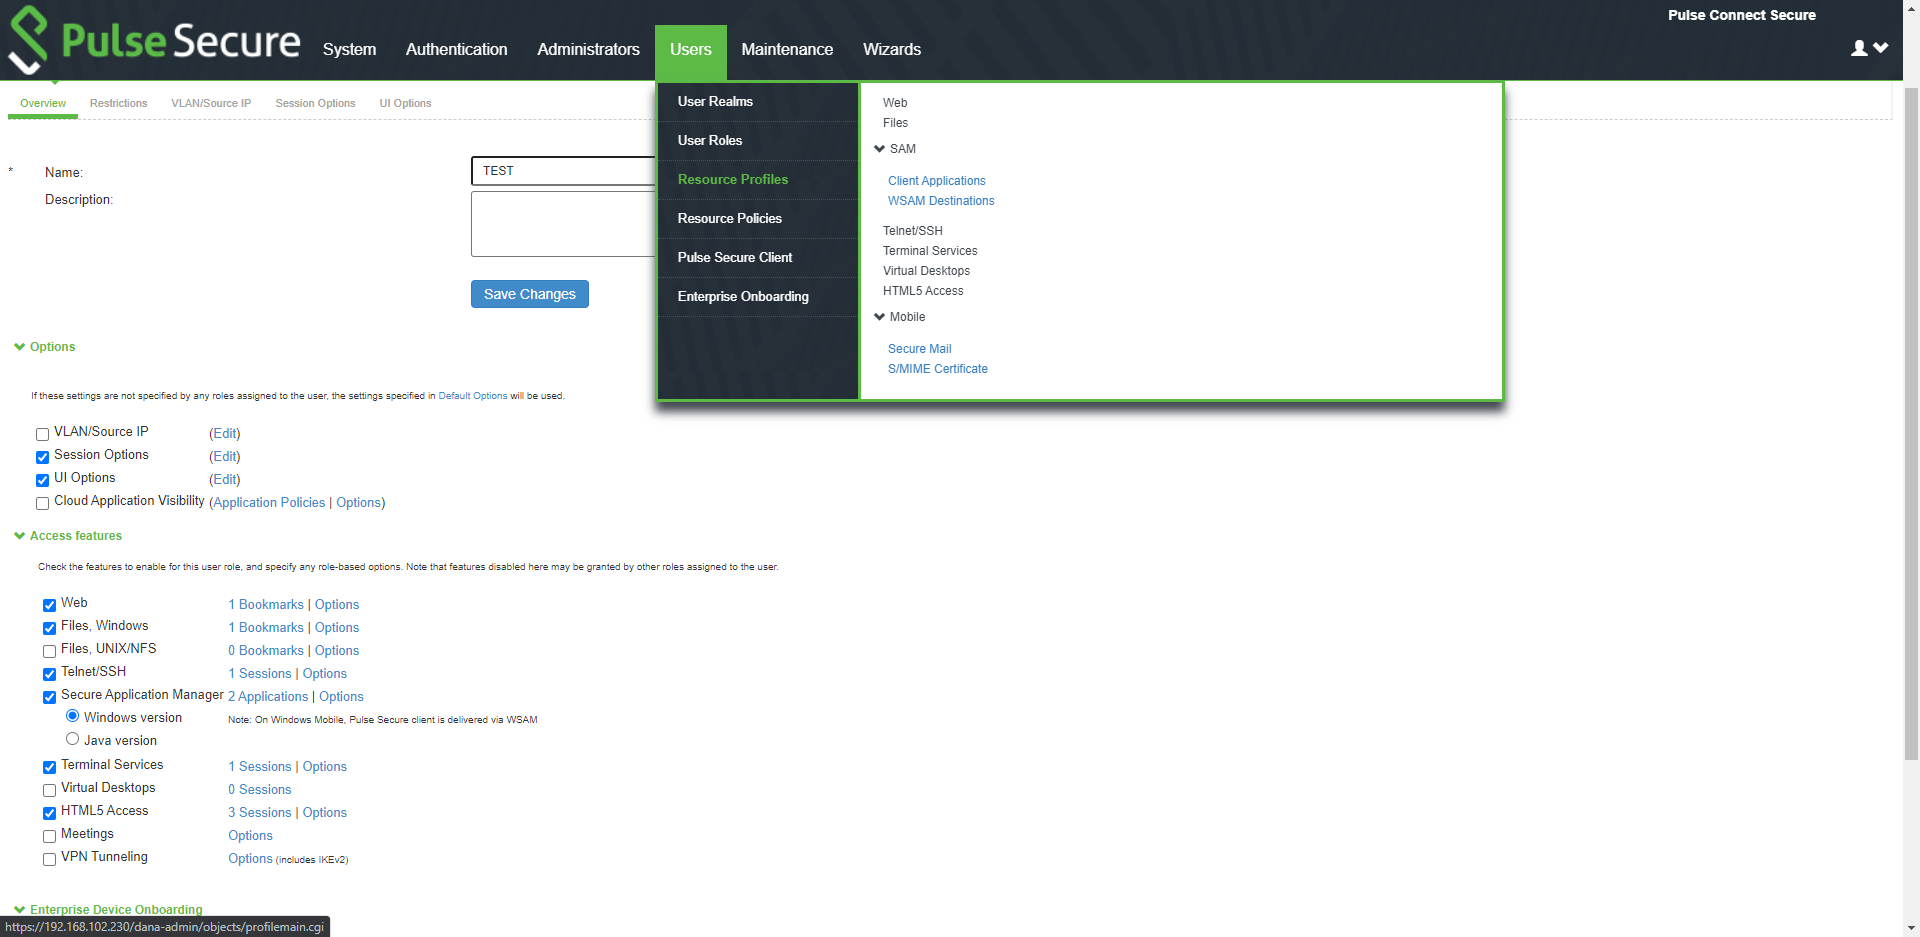This screenshot has width=1920, height=937.
Task: Uncheck the UI Options checkbox
Action: coord(42,480)
